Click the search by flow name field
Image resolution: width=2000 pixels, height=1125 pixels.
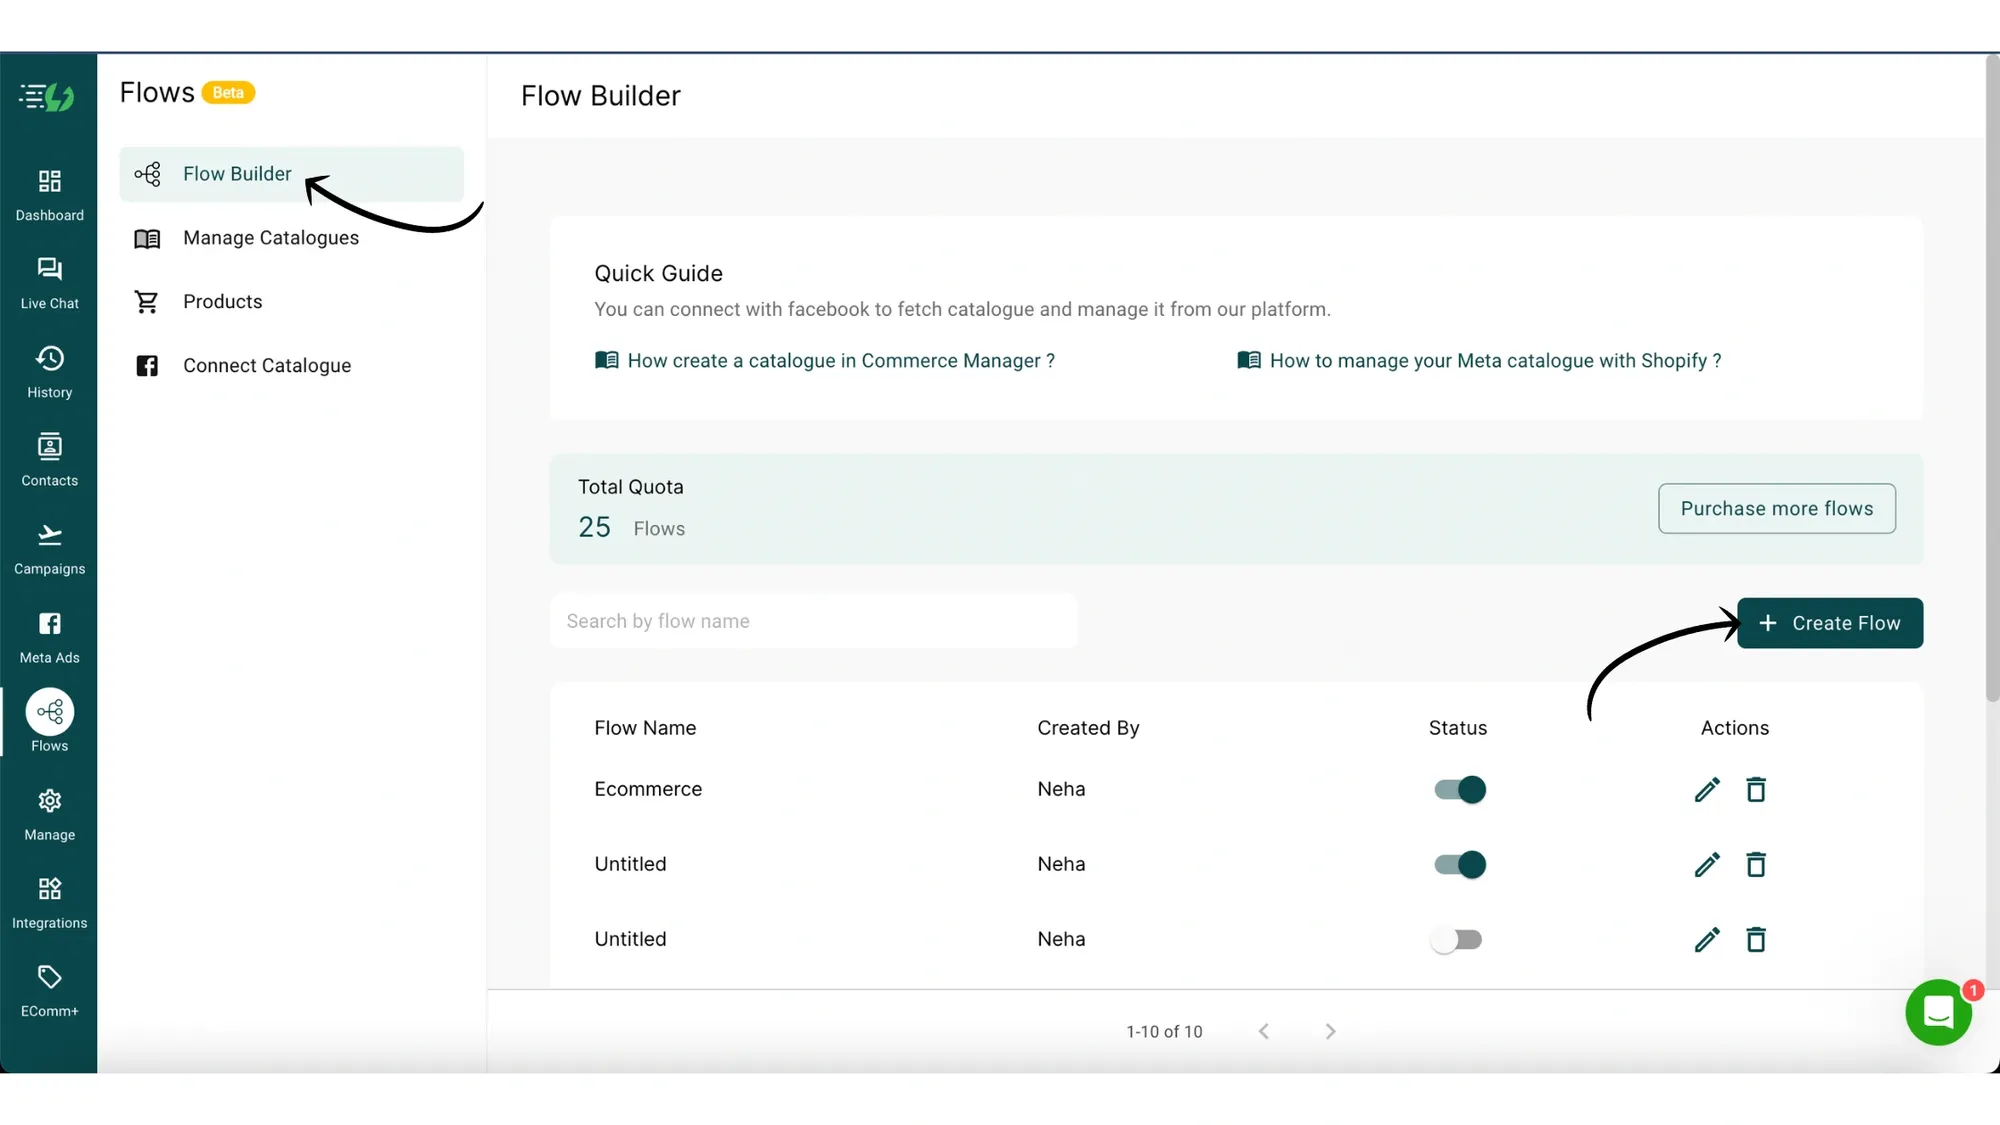(x=815, y=620)
